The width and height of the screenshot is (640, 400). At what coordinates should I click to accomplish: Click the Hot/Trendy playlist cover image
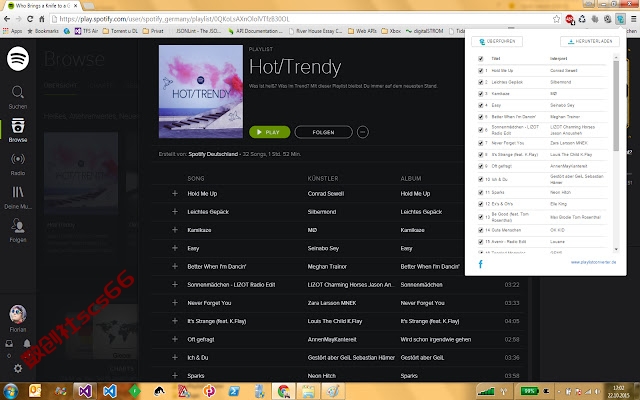coord(201,91)
